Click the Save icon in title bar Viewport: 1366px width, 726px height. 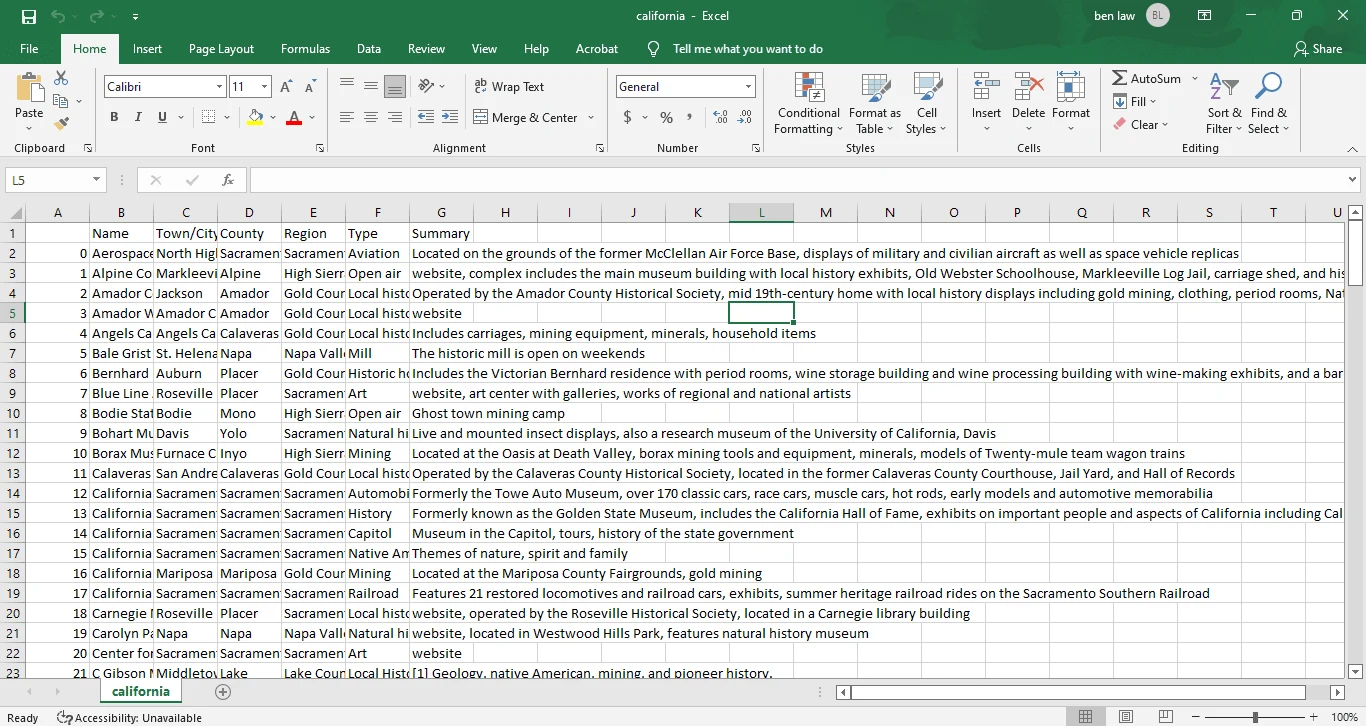29,16
